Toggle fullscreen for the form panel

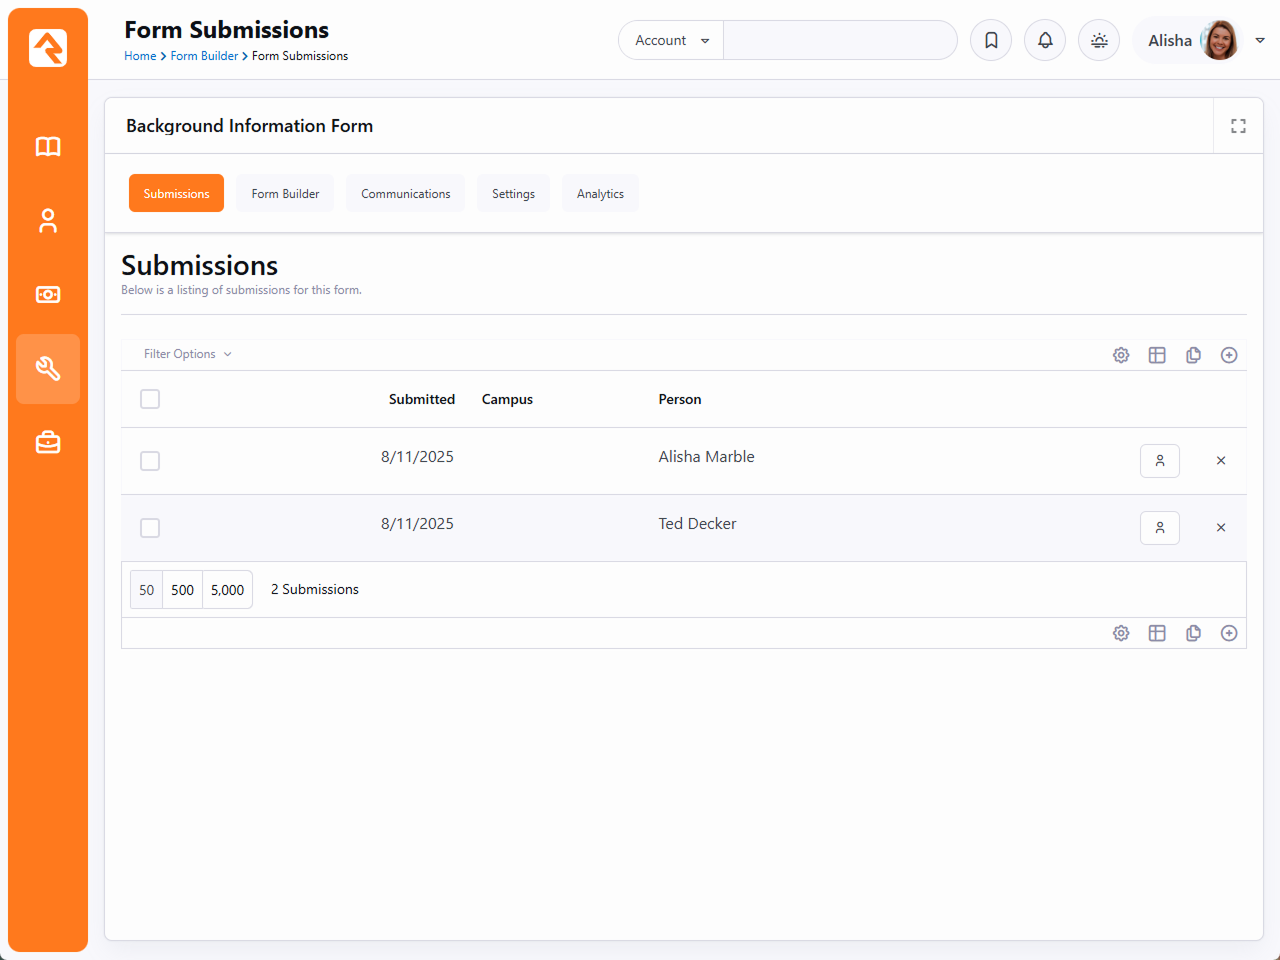[x=1238, y=126]
